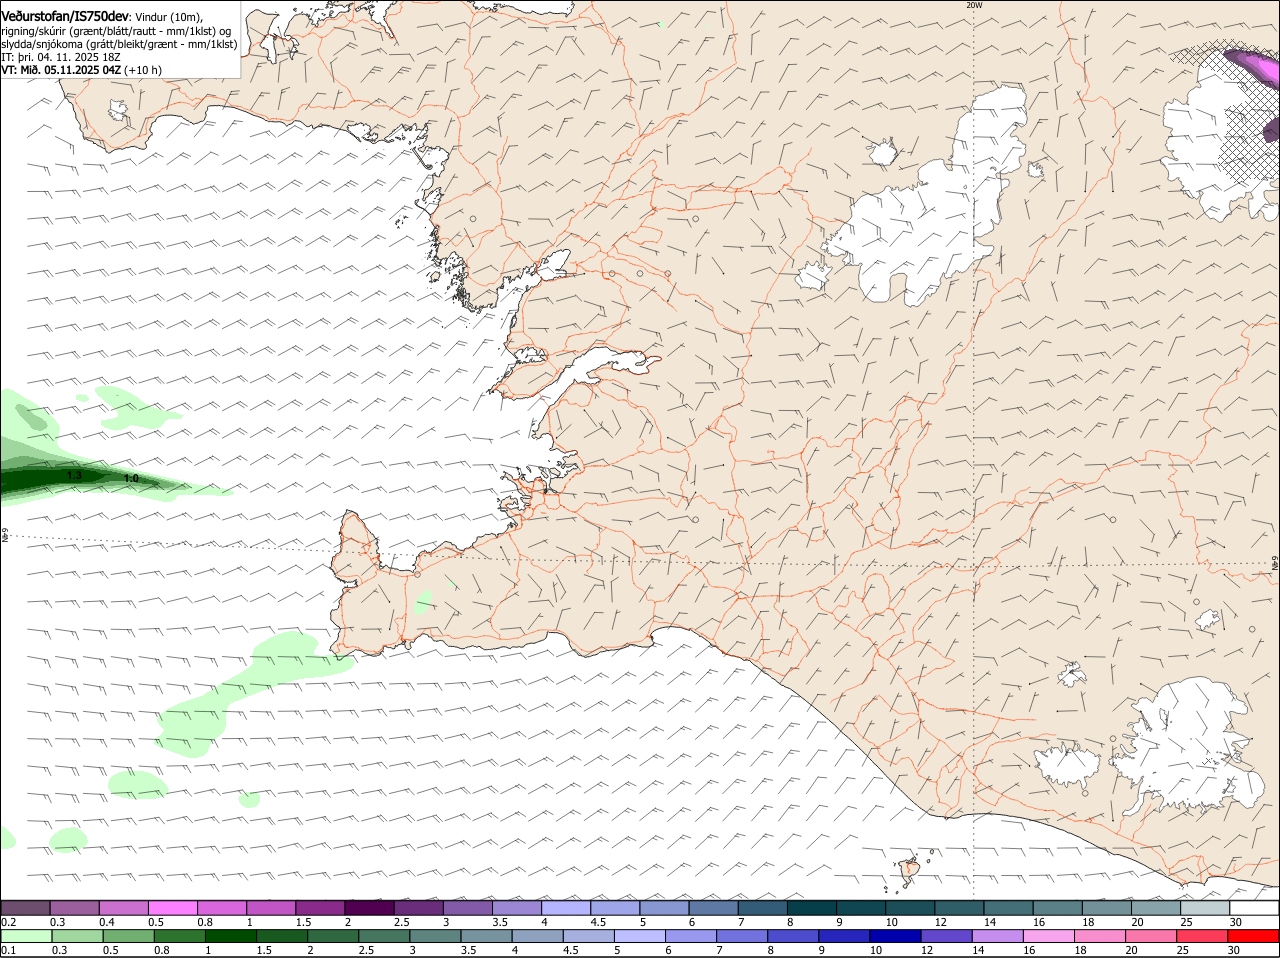
Task: Pick the green-row swatch labeled 0.3
Action: click(x=76, y=936)
